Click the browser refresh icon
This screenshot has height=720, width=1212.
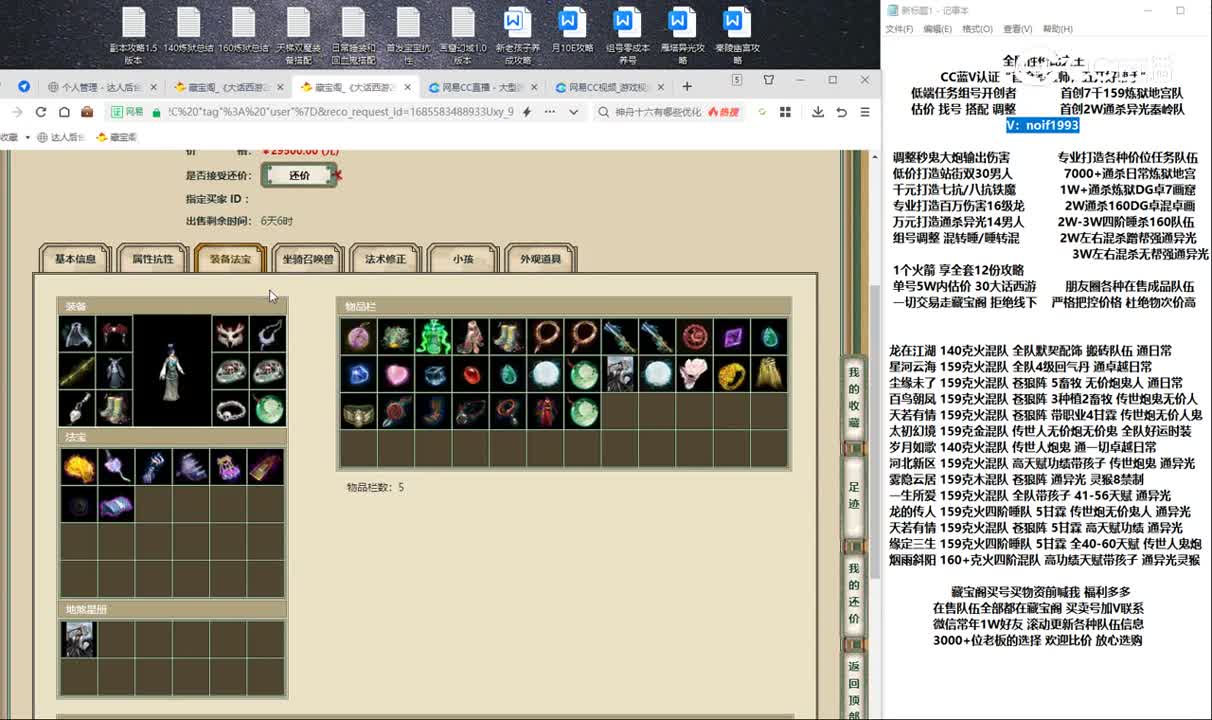pos(38,112)
